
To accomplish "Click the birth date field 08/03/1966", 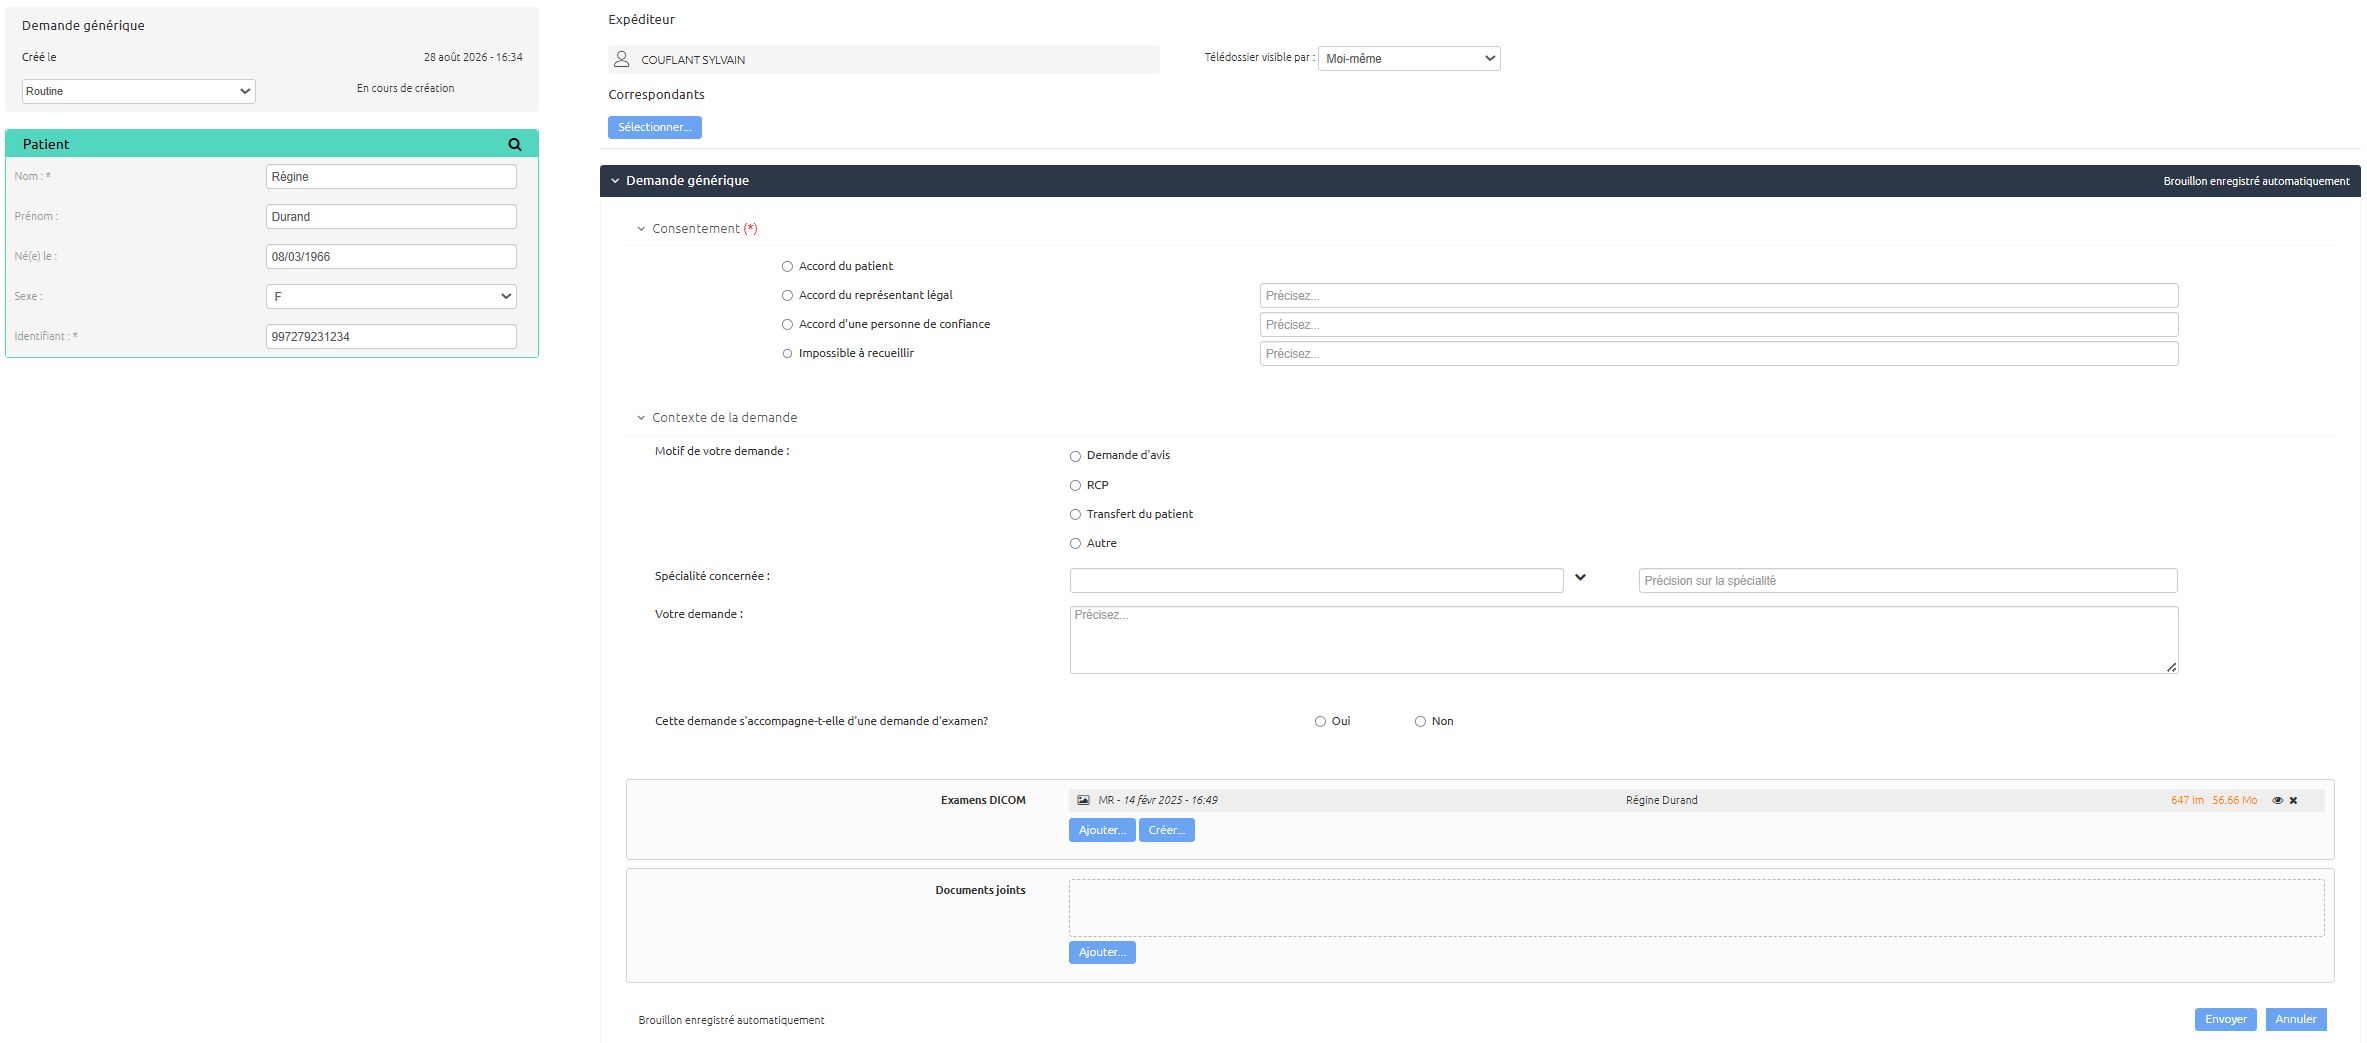I will [x=391, y=256].
